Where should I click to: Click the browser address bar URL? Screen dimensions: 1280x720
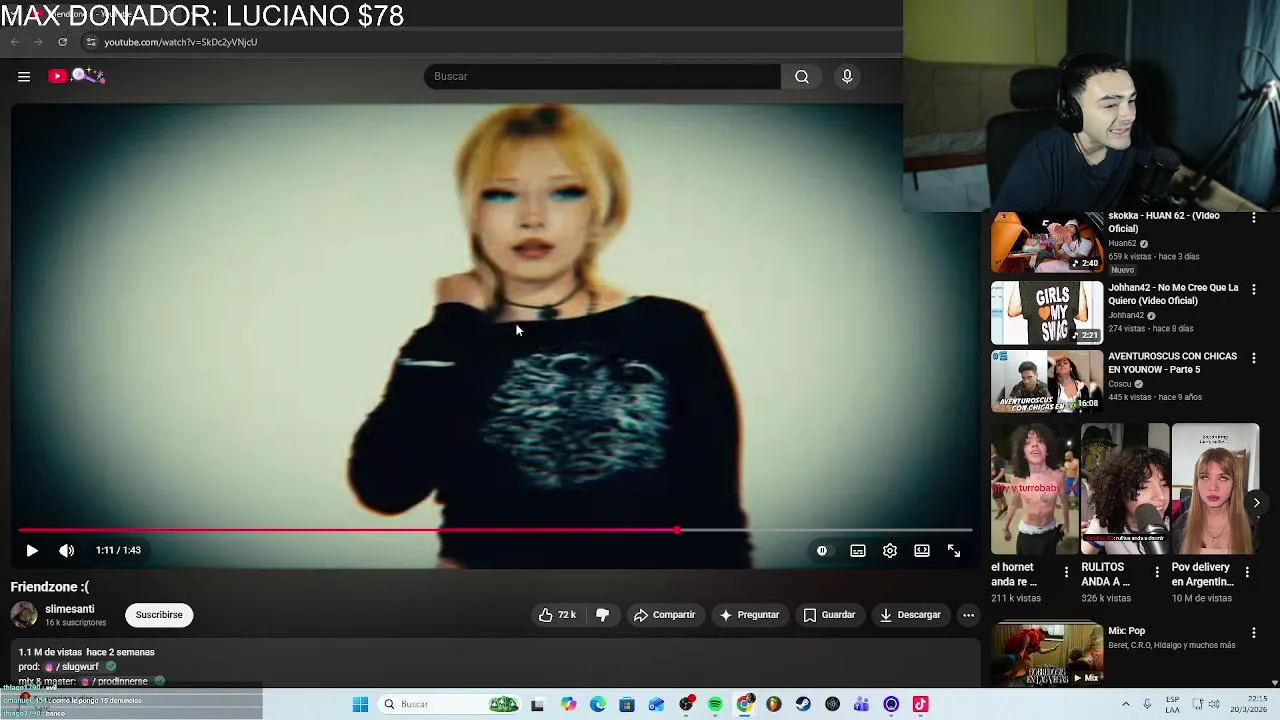[x=181, y=42]
